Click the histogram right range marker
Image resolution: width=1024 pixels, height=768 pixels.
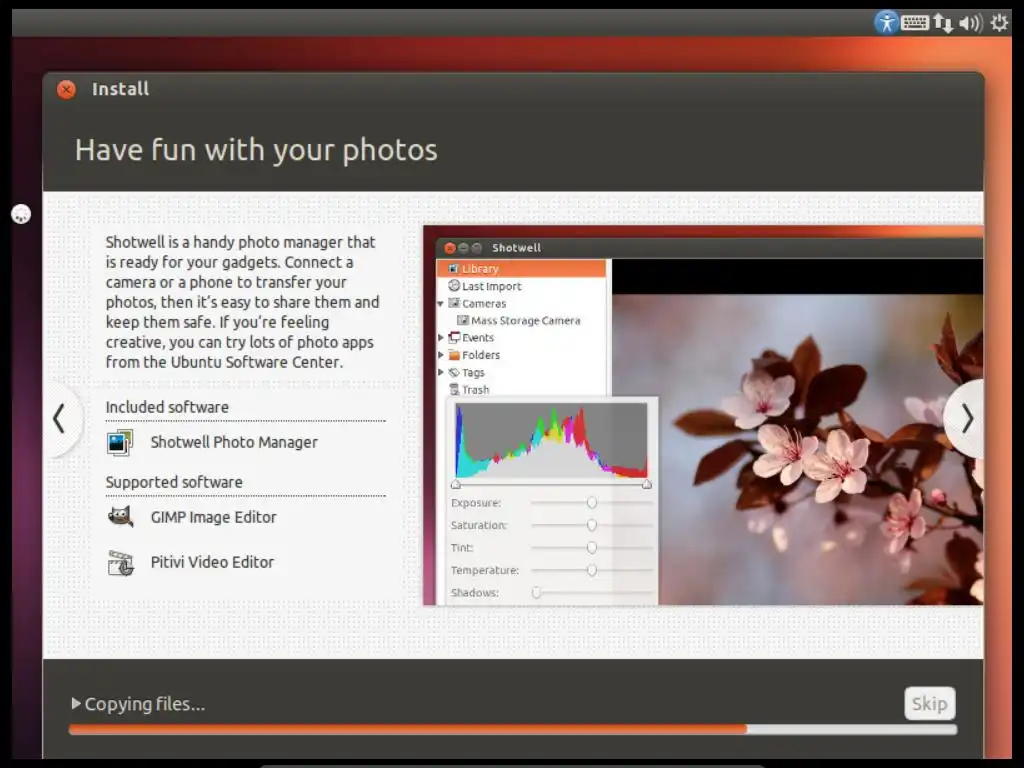click(x=647, y=484)
